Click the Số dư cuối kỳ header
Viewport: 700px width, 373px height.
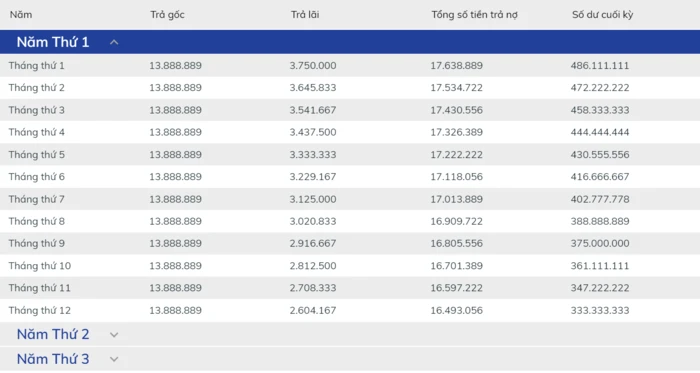603,15
